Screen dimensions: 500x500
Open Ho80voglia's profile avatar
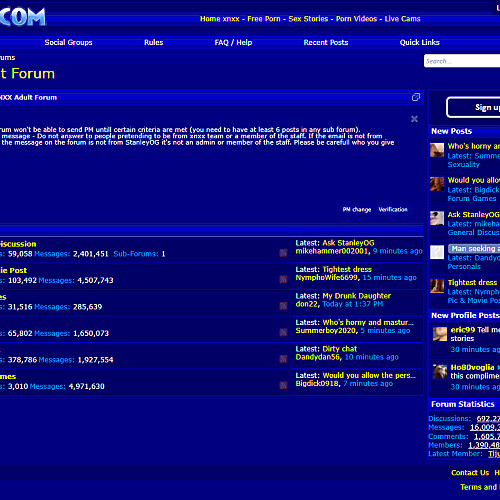[440, 371]
